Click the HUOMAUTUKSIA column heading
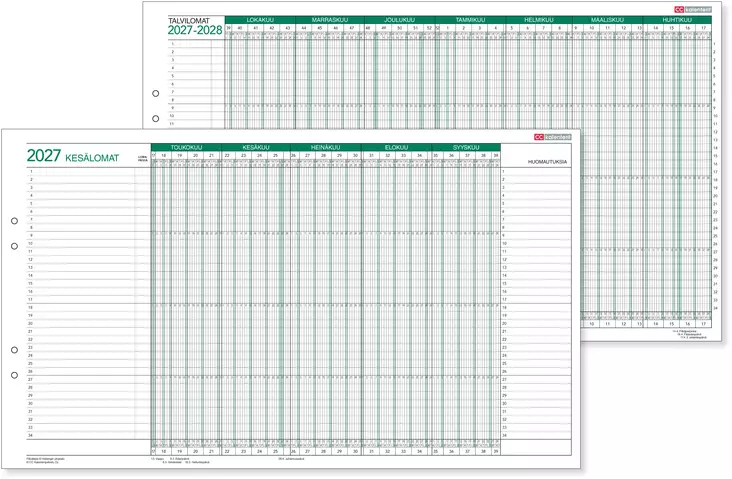 [547, 162]
